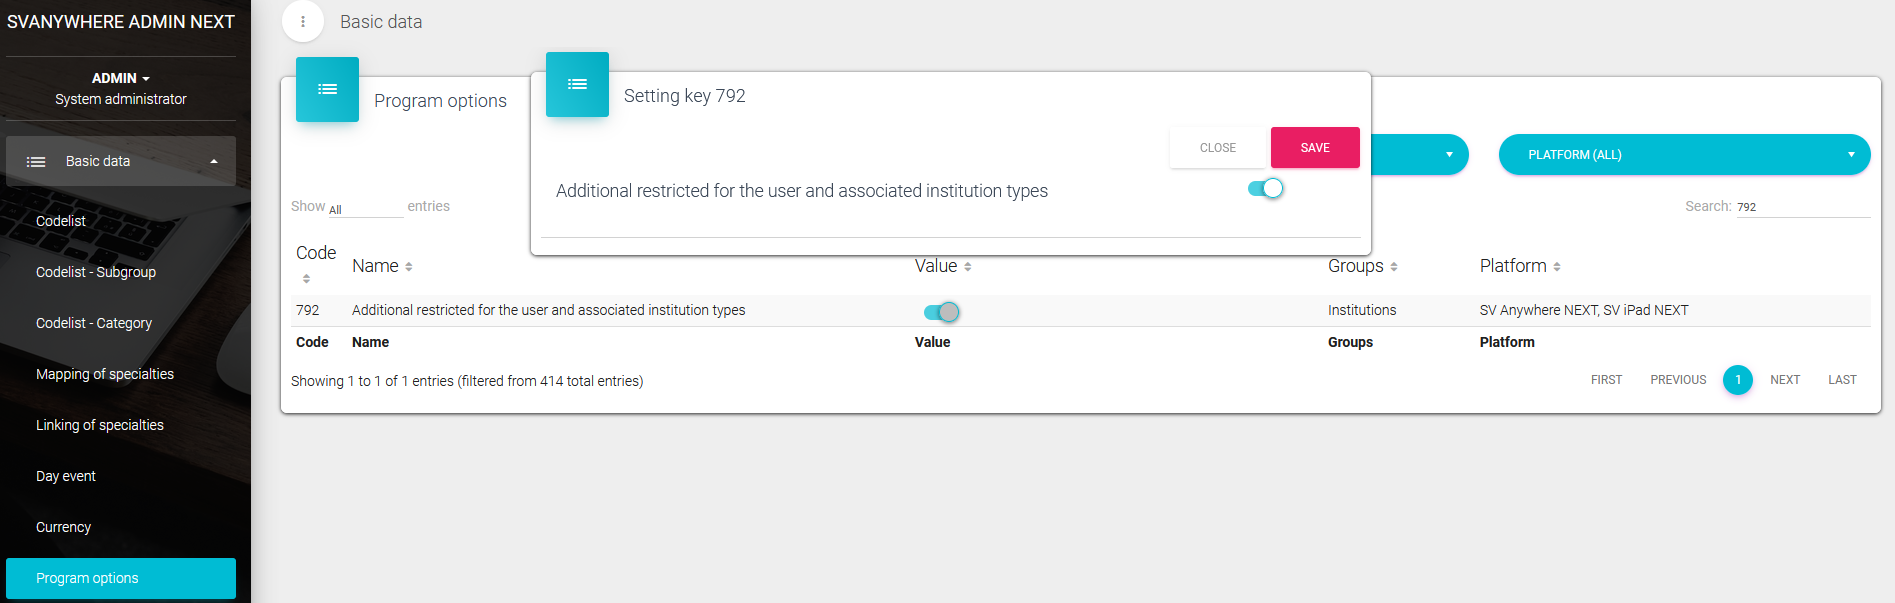Viewport: 1895px width, 603px height.
Task: Expand the ADMIN user dropdown
Action: [x=120, y=78]
